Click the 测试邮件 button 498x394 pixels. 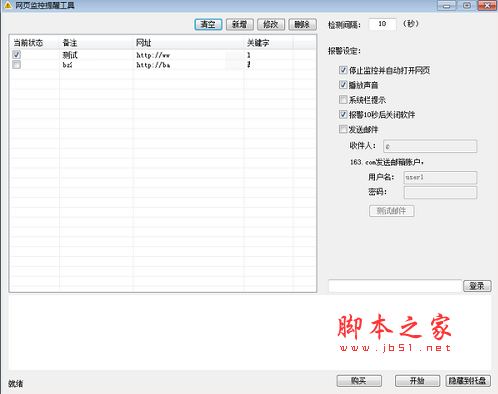[x=392, y=211]
